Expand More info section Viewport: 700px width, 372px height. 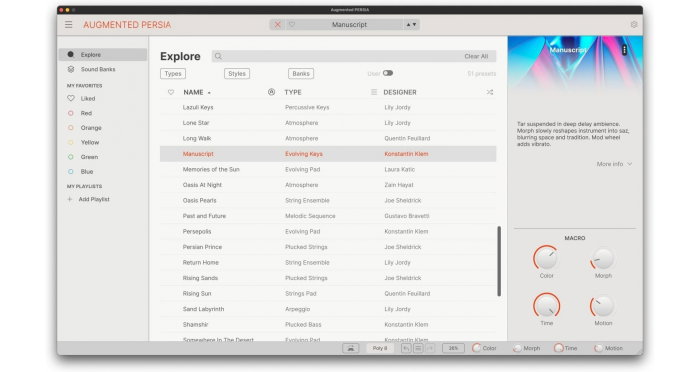click(x=614, y=164)
